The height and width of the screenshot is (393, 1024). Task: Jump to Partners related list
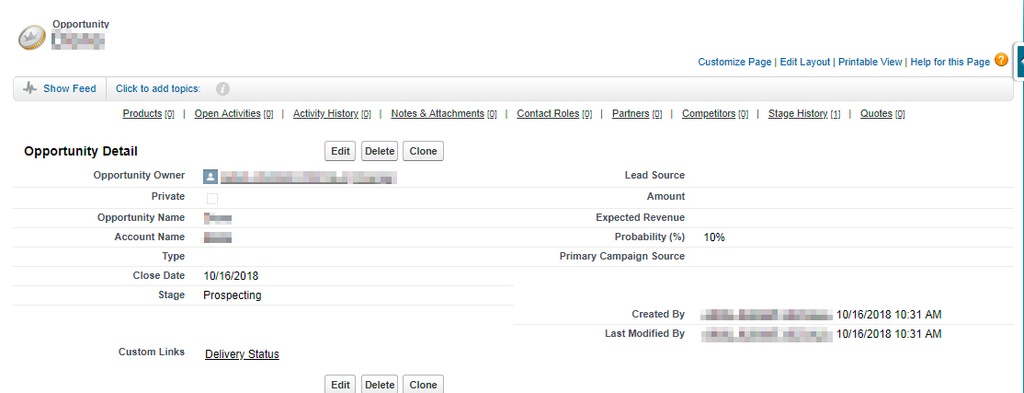(630, 114)
